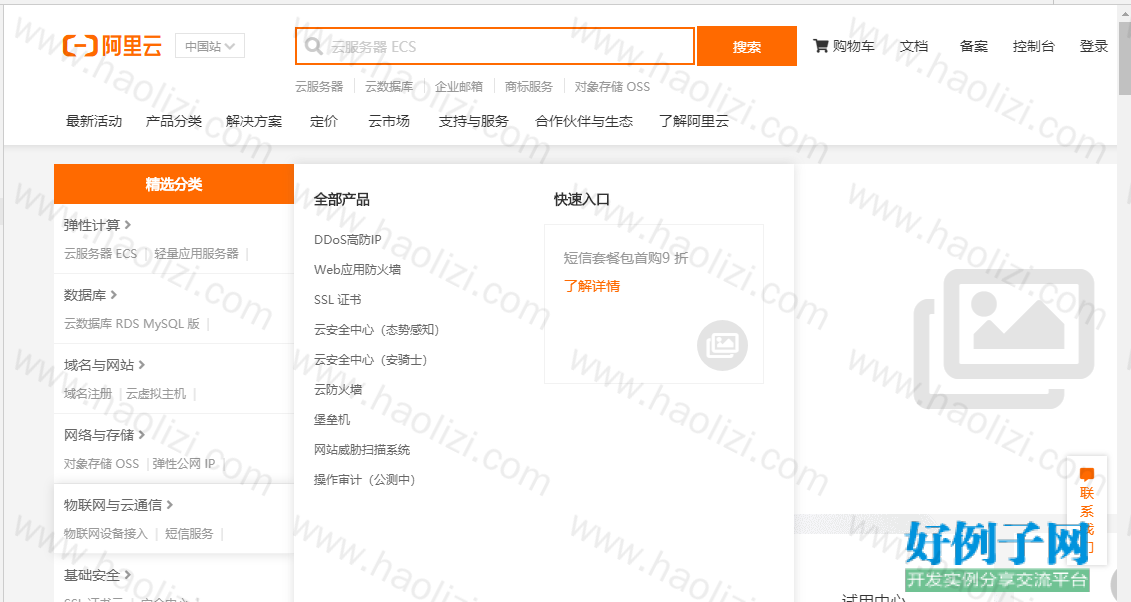
Task: Click the 精选分类 header tab
Action: click(174, 184)
